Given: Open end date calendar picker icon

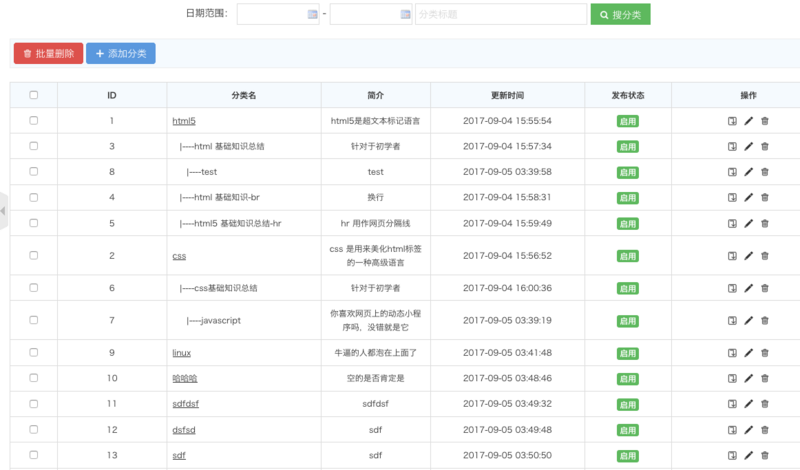Looking at the screenshot, I should (x=405, y=14).
